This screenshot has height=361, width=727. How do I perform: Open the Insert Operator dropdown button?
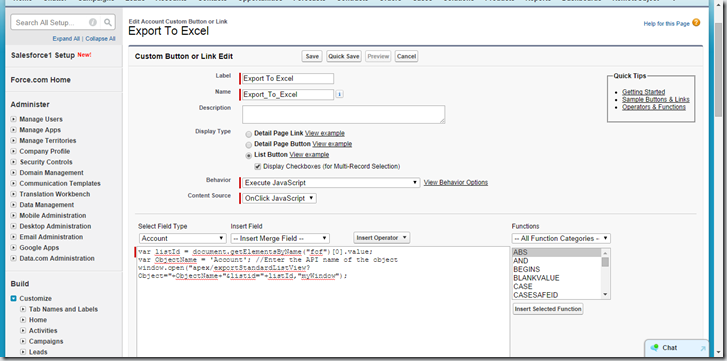point(382,238)
